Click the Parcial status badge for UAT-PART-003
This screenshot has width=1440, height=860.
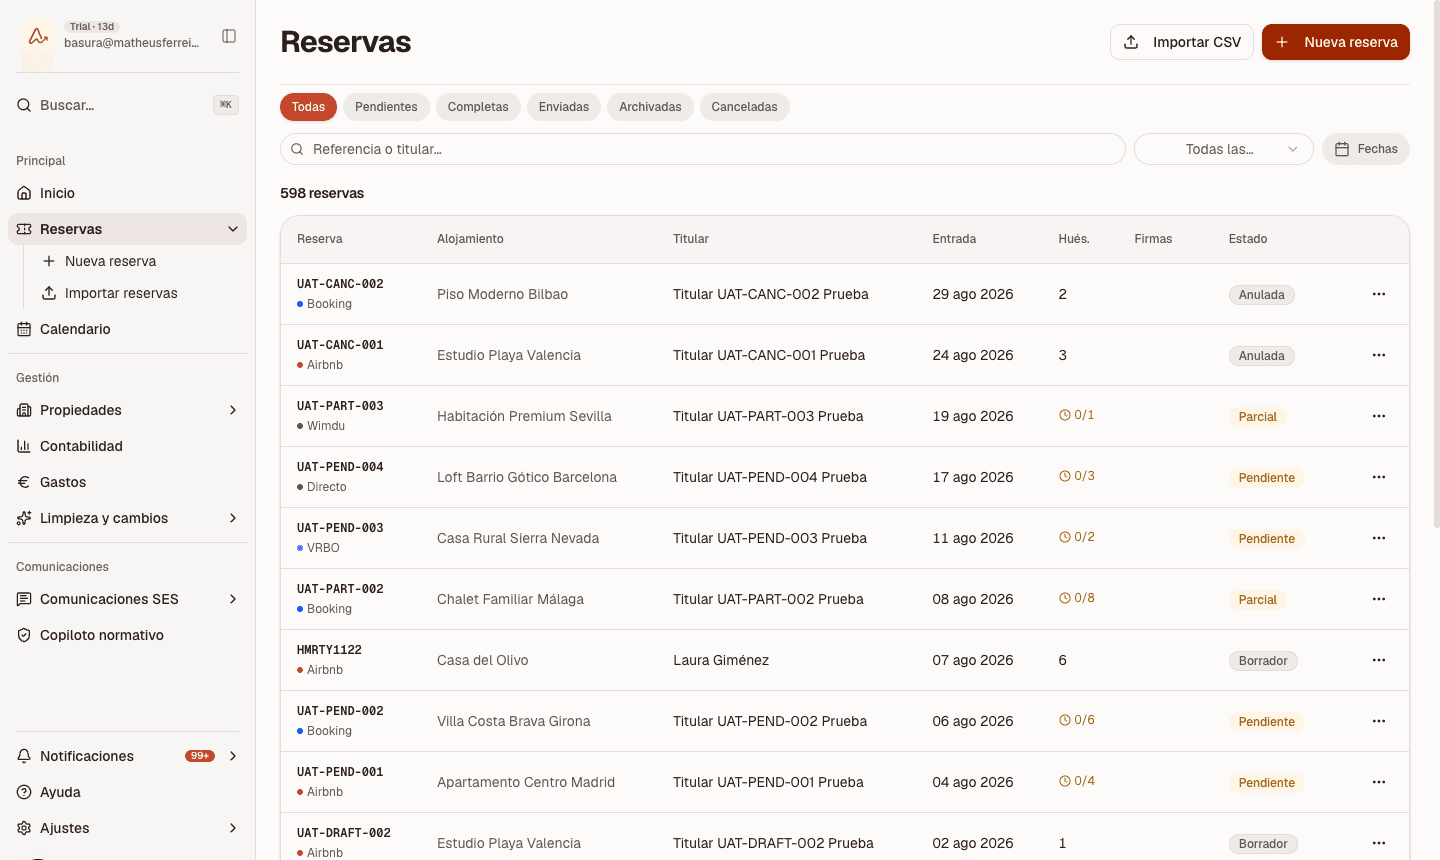point(1258,417)
